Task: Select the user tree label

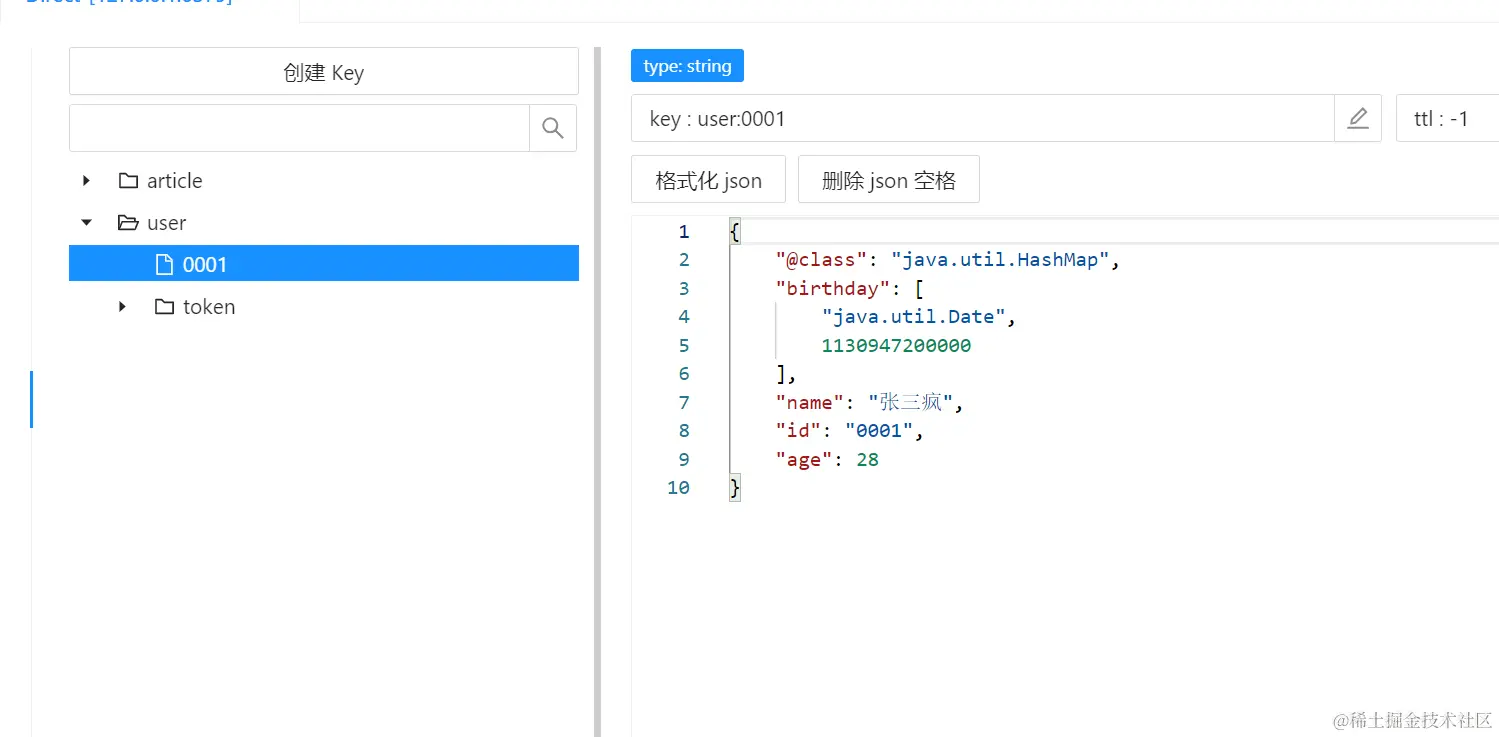Action: click(167, 223)
